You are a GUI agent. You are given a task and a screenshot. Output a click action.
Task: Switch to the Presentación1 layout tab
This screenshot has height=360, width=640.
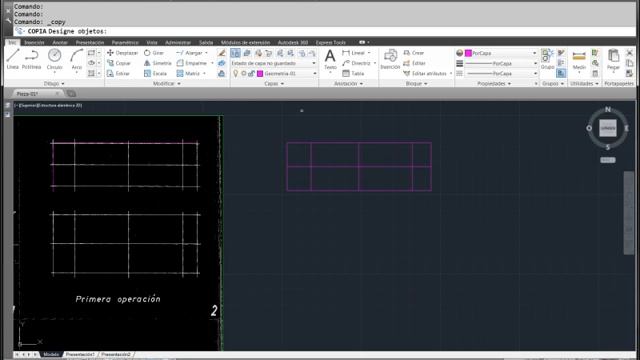[80, 355]
